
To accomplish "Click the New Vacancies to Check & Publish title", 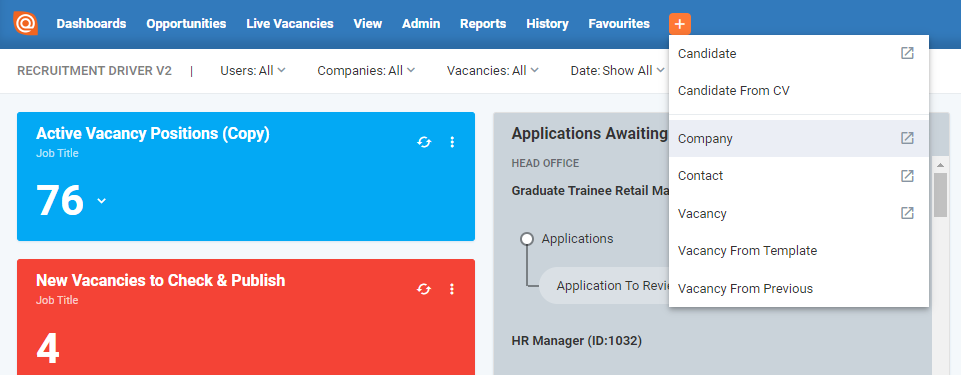I will [161, 280].
